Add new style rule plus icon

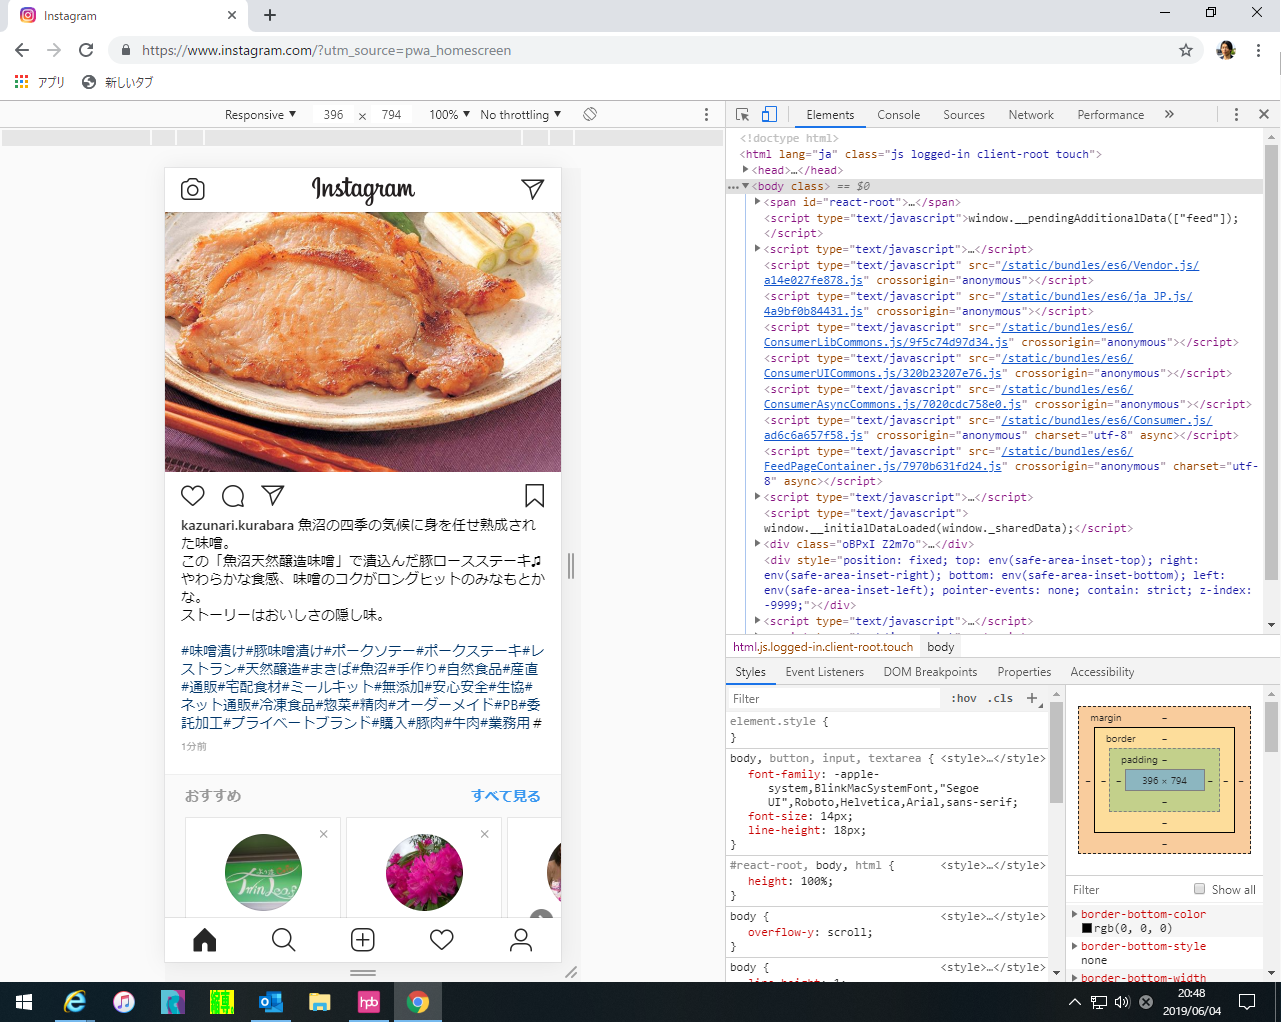(1032, 698)
